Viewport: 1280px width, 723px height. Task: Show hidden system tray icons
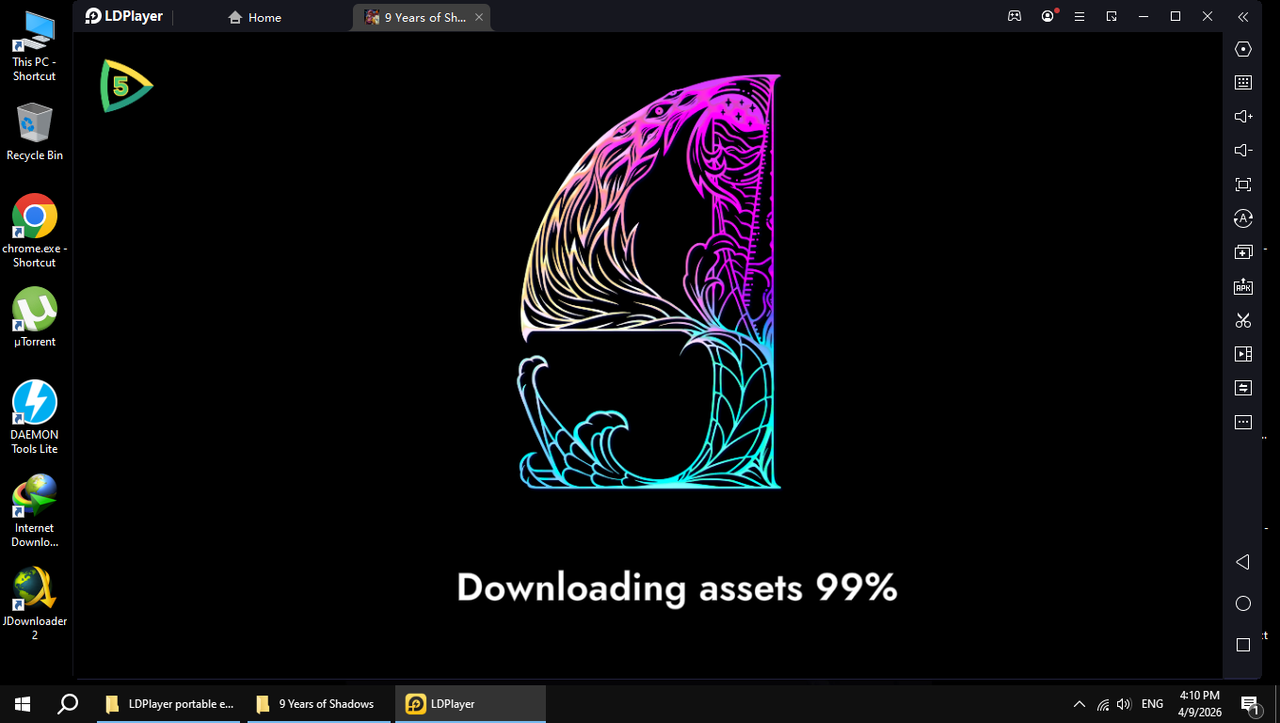coord(1079,704)
